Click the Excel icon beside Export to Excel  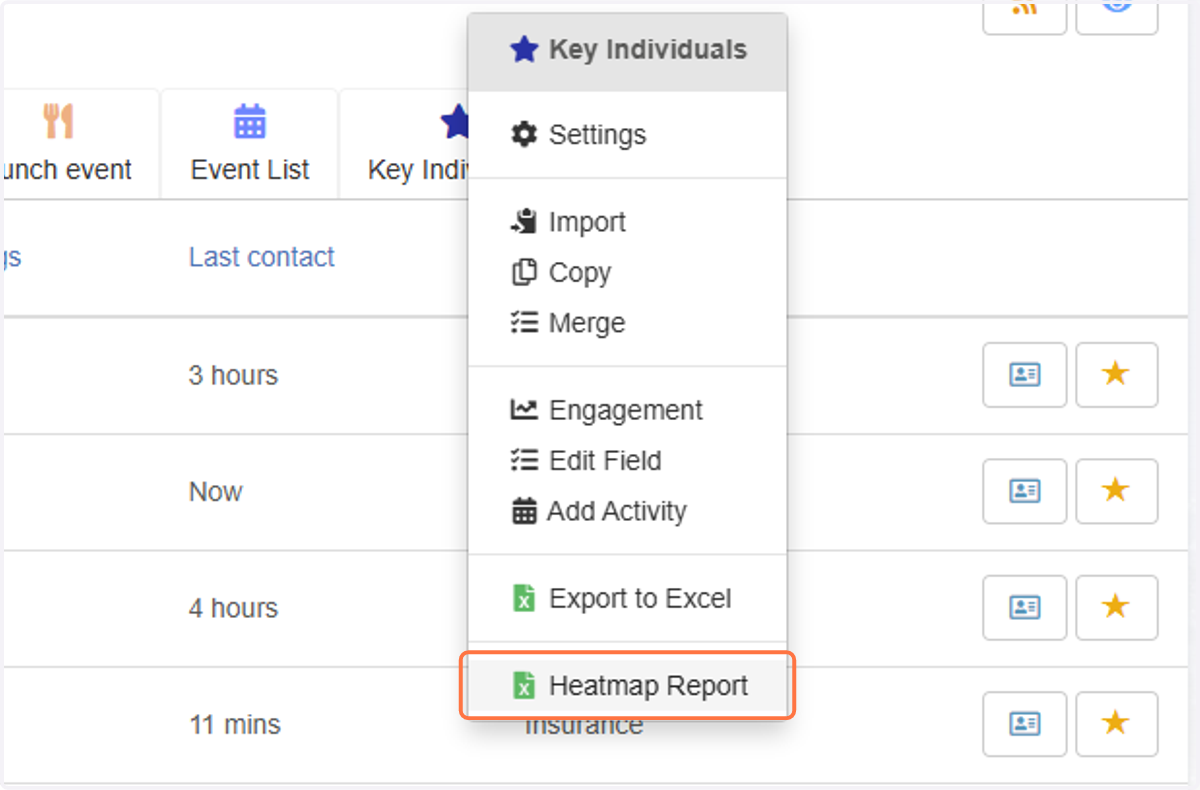point(524,598)
